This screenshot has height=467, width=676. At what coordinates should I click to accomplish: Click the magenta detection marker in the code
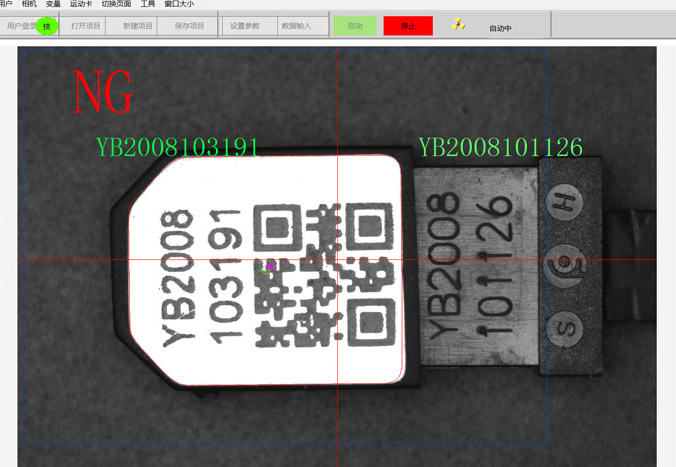pos(270,268)
